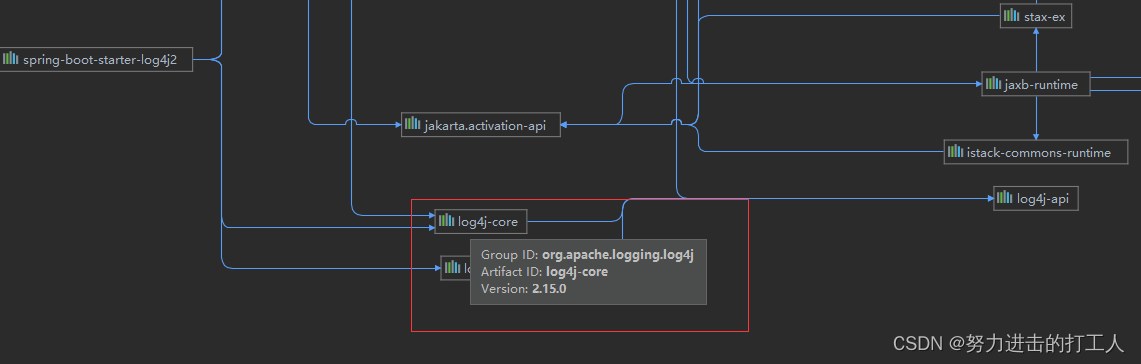This screenshot has height=364, width=1141.
Task: Click the Group ID org.apache.logging.log4j text
Action: 587,255
